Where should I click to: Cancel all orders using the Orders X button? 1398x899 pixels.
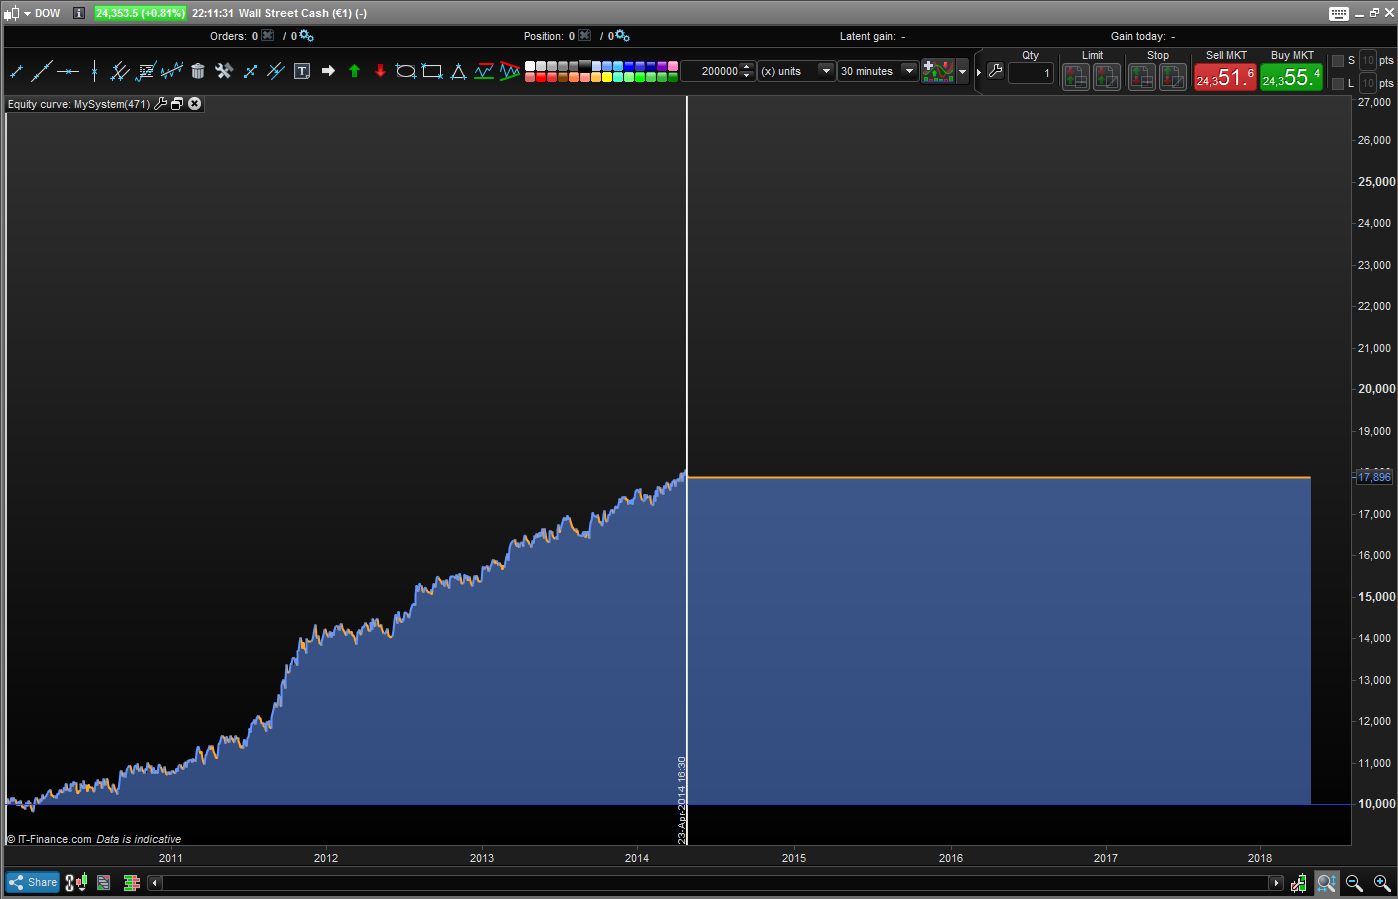268,36
